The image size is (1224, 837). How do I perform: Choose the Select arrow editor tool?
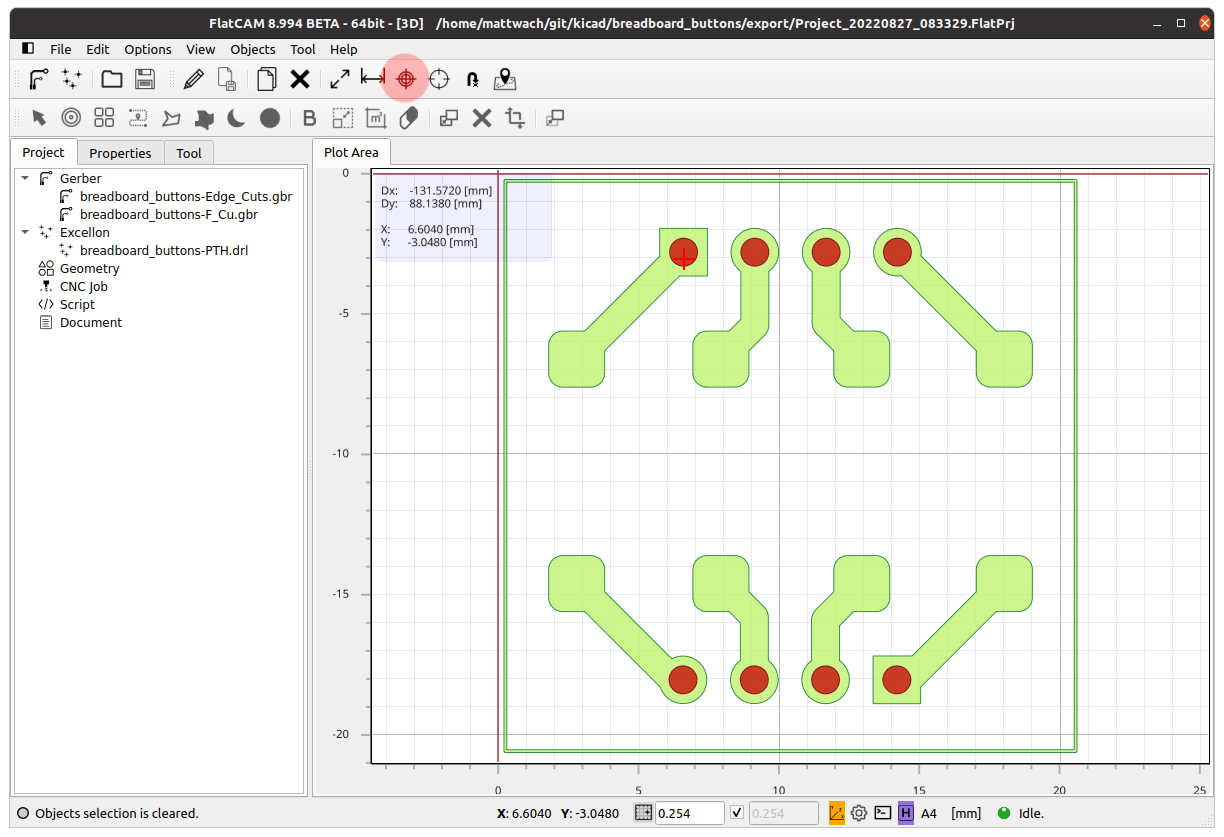[38, 118]
